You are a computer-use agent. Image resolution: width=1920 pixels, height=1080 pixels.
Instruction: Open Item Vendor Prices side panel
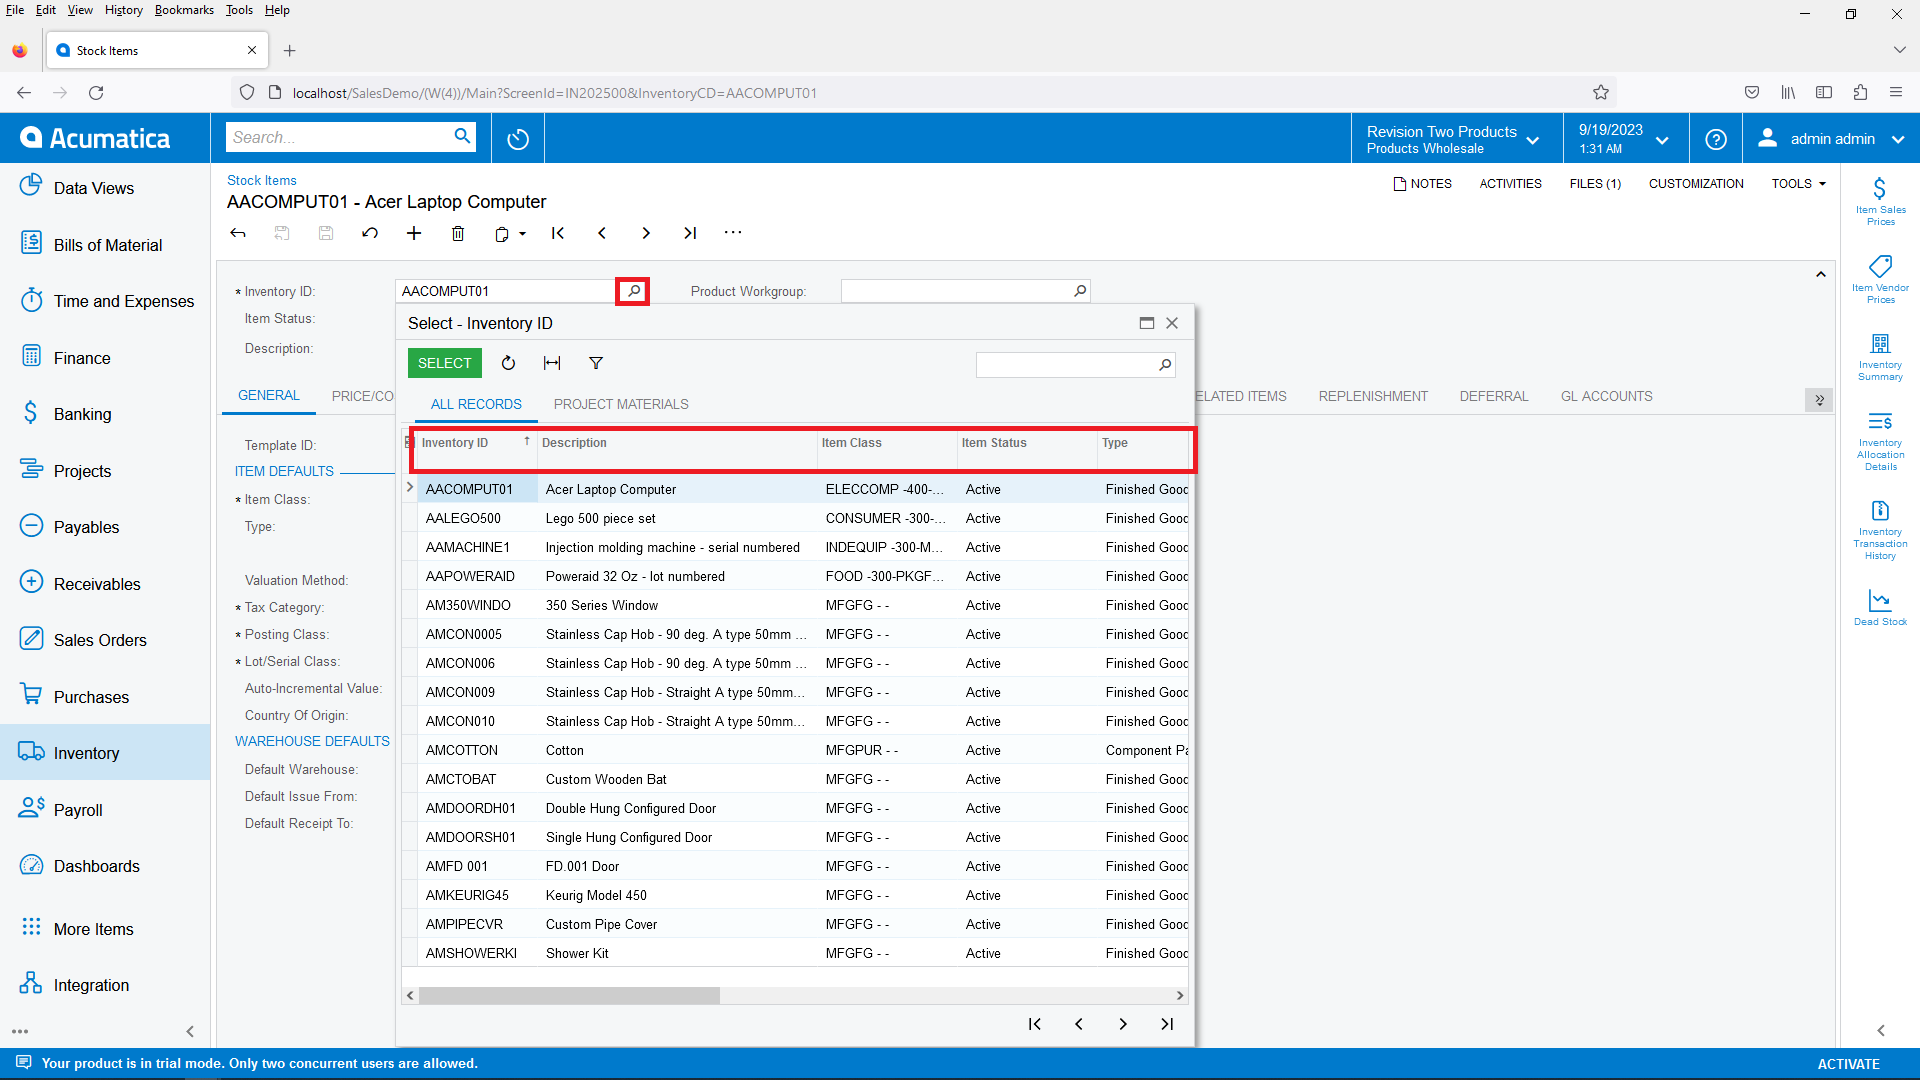[x=1880, y=279]
